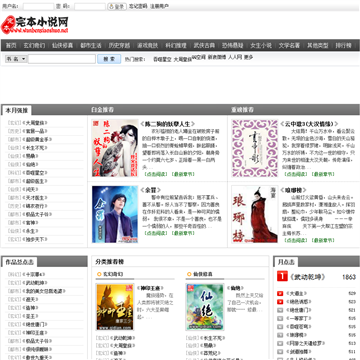Click the 忘记密码 link
Viewport: 360px width, 360px height.
tap(138, 6)
